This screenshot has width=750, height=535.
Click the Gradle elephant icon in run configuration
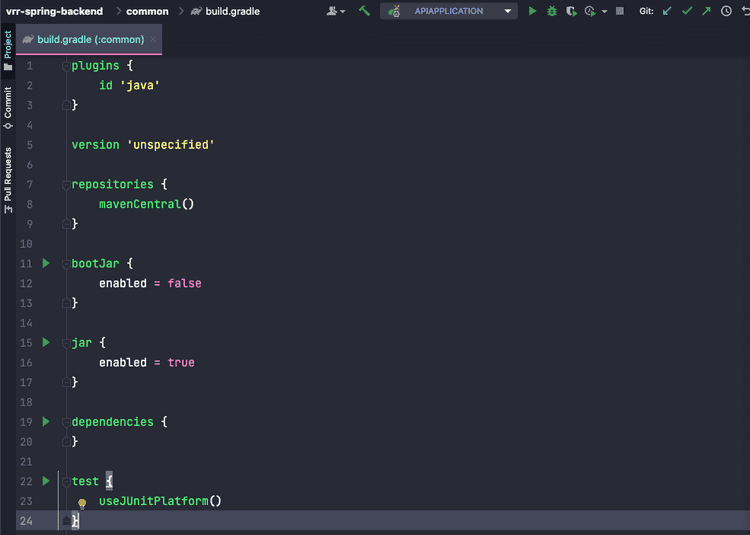point(394,11)
